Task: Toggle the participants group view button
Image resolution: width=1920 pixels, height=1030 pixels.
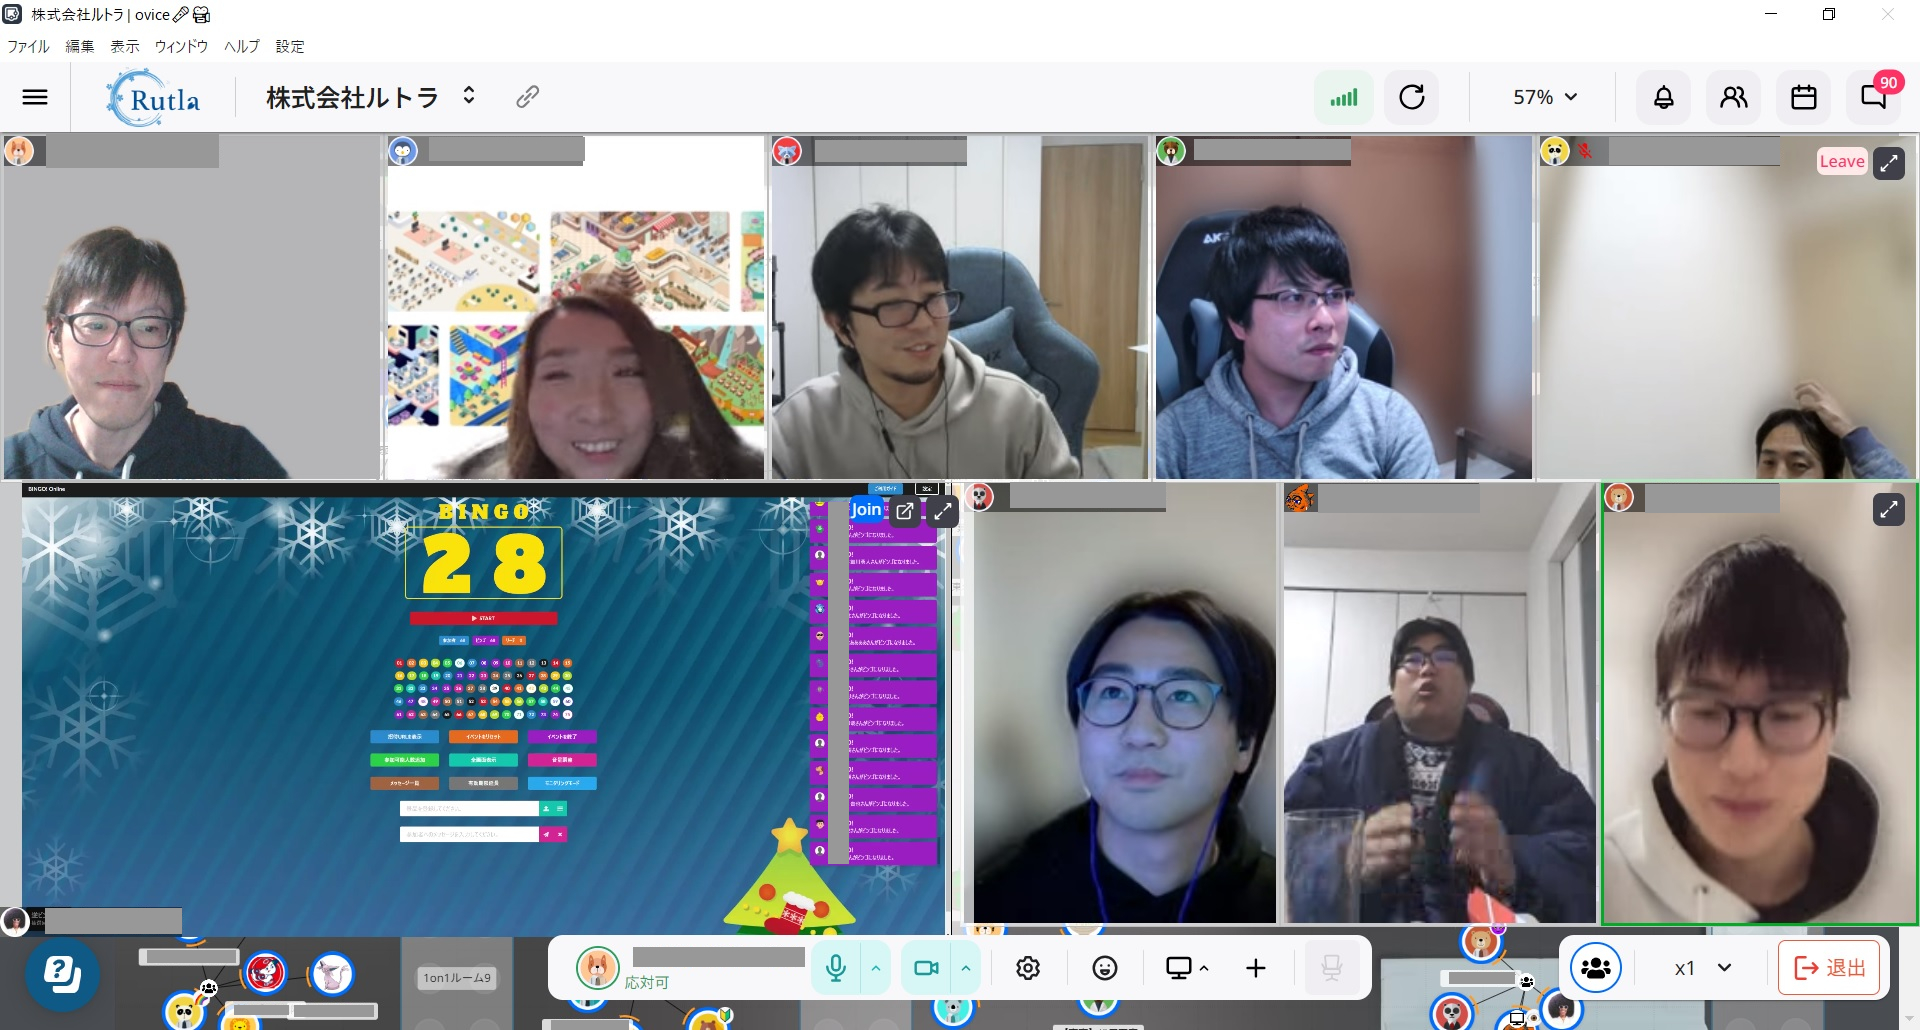Action: [1595, 968]
